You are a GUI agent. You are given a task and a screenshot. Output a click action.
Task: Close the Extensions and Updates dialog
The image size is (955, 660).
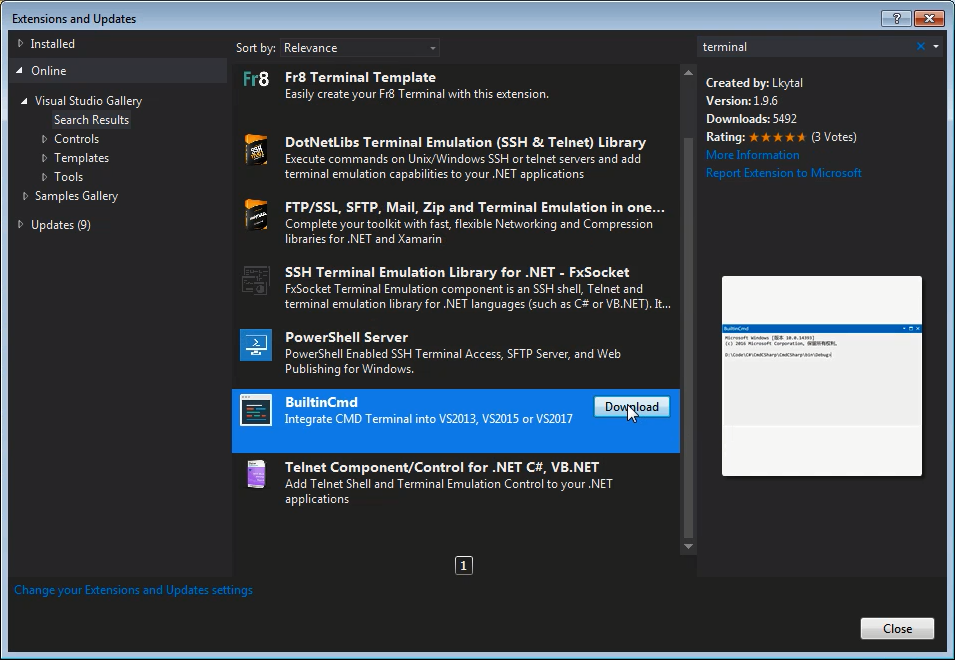point(897,628)
